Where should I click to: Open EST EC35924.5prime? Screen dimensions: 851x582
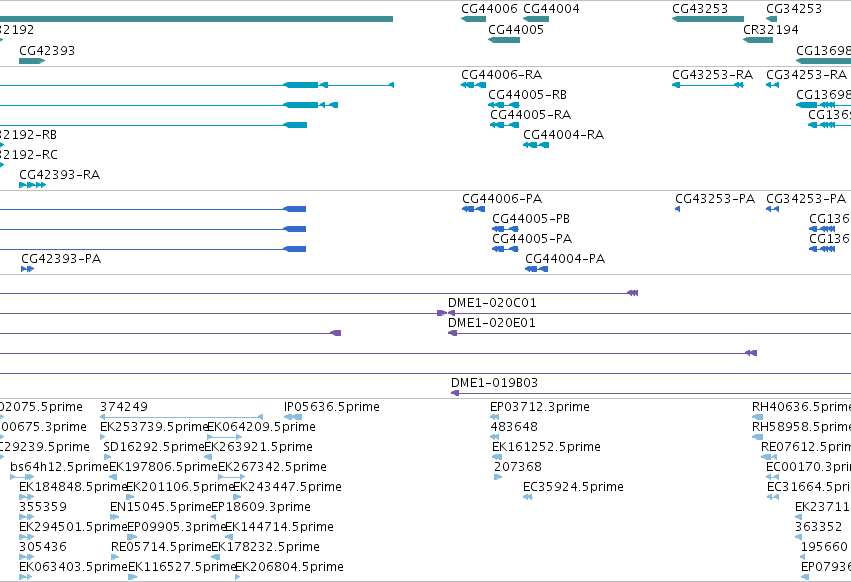573,488
